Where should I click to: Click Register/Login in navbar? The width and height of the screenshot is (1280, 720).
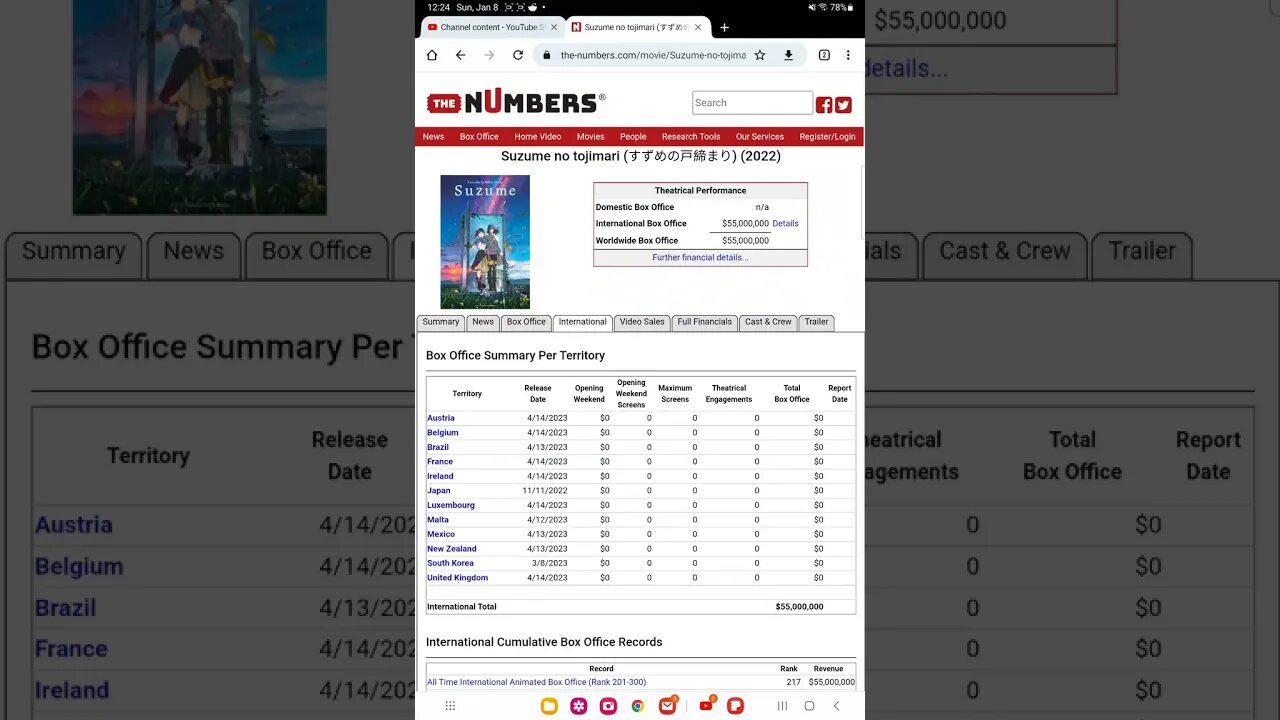pos(827,137)
